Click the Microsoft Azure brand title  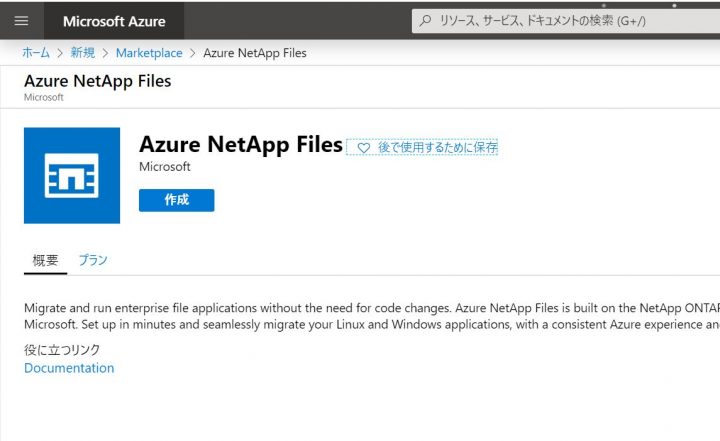(114, 21)
